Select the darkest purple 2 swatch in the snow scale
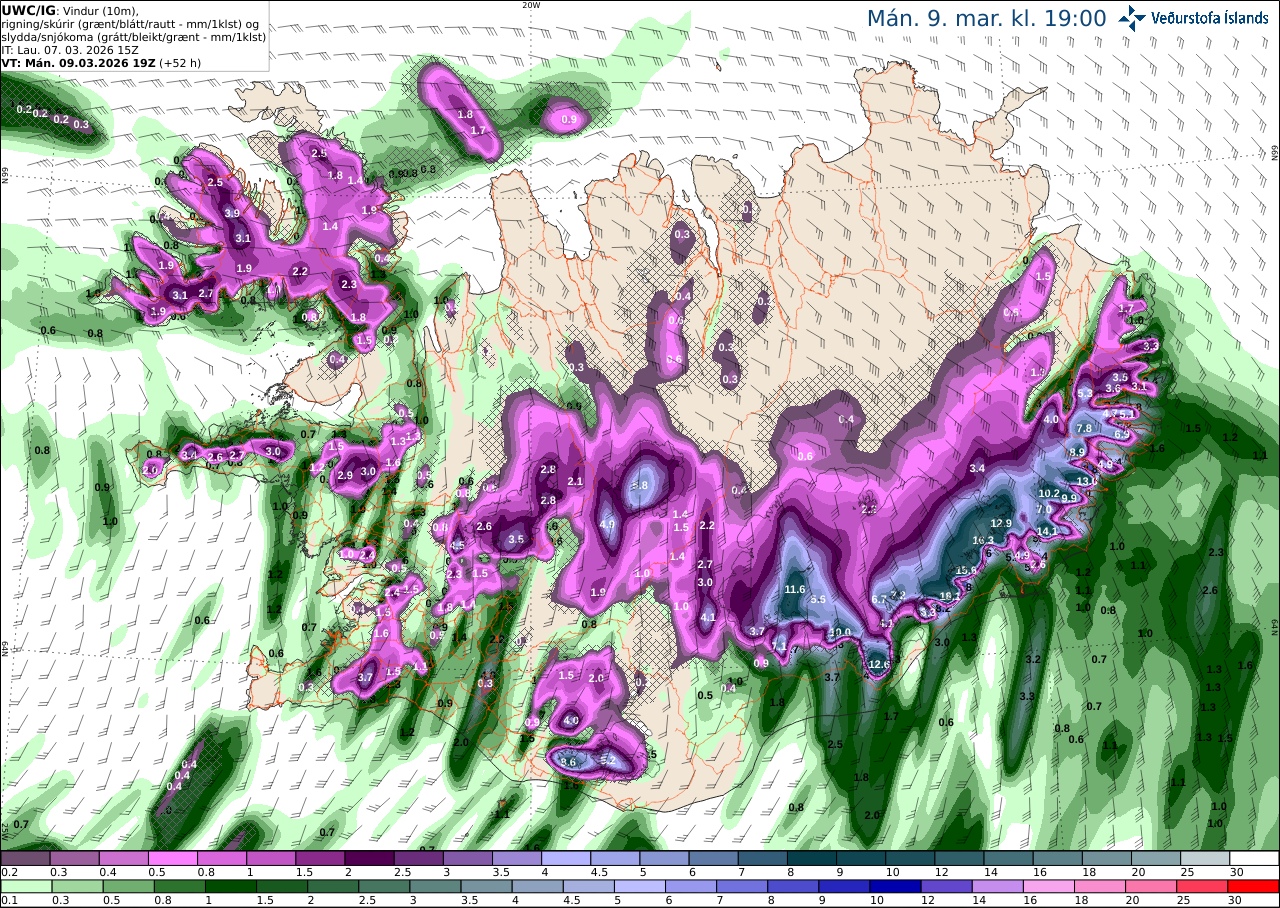 tap(369, 858)
